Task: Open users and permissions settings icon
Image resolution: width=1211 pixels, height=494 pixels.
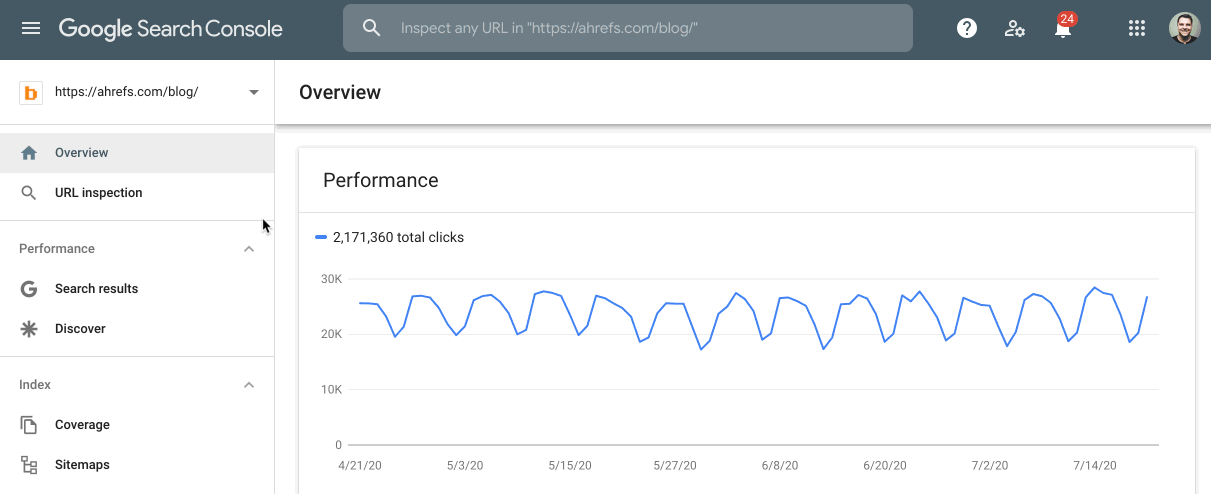Action: (x=1015, y=28)
